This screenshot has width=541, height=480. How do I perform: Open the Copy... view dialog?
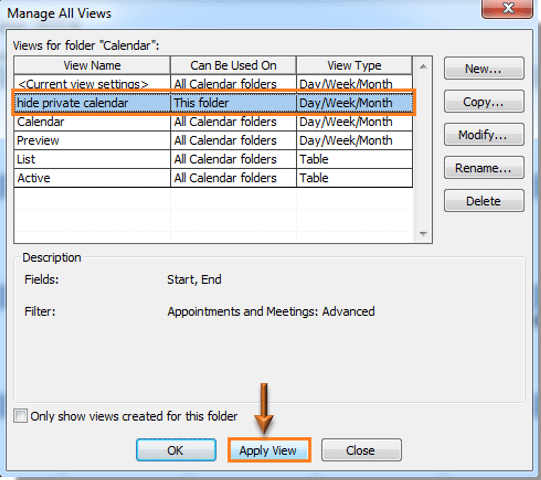point(484,102)
